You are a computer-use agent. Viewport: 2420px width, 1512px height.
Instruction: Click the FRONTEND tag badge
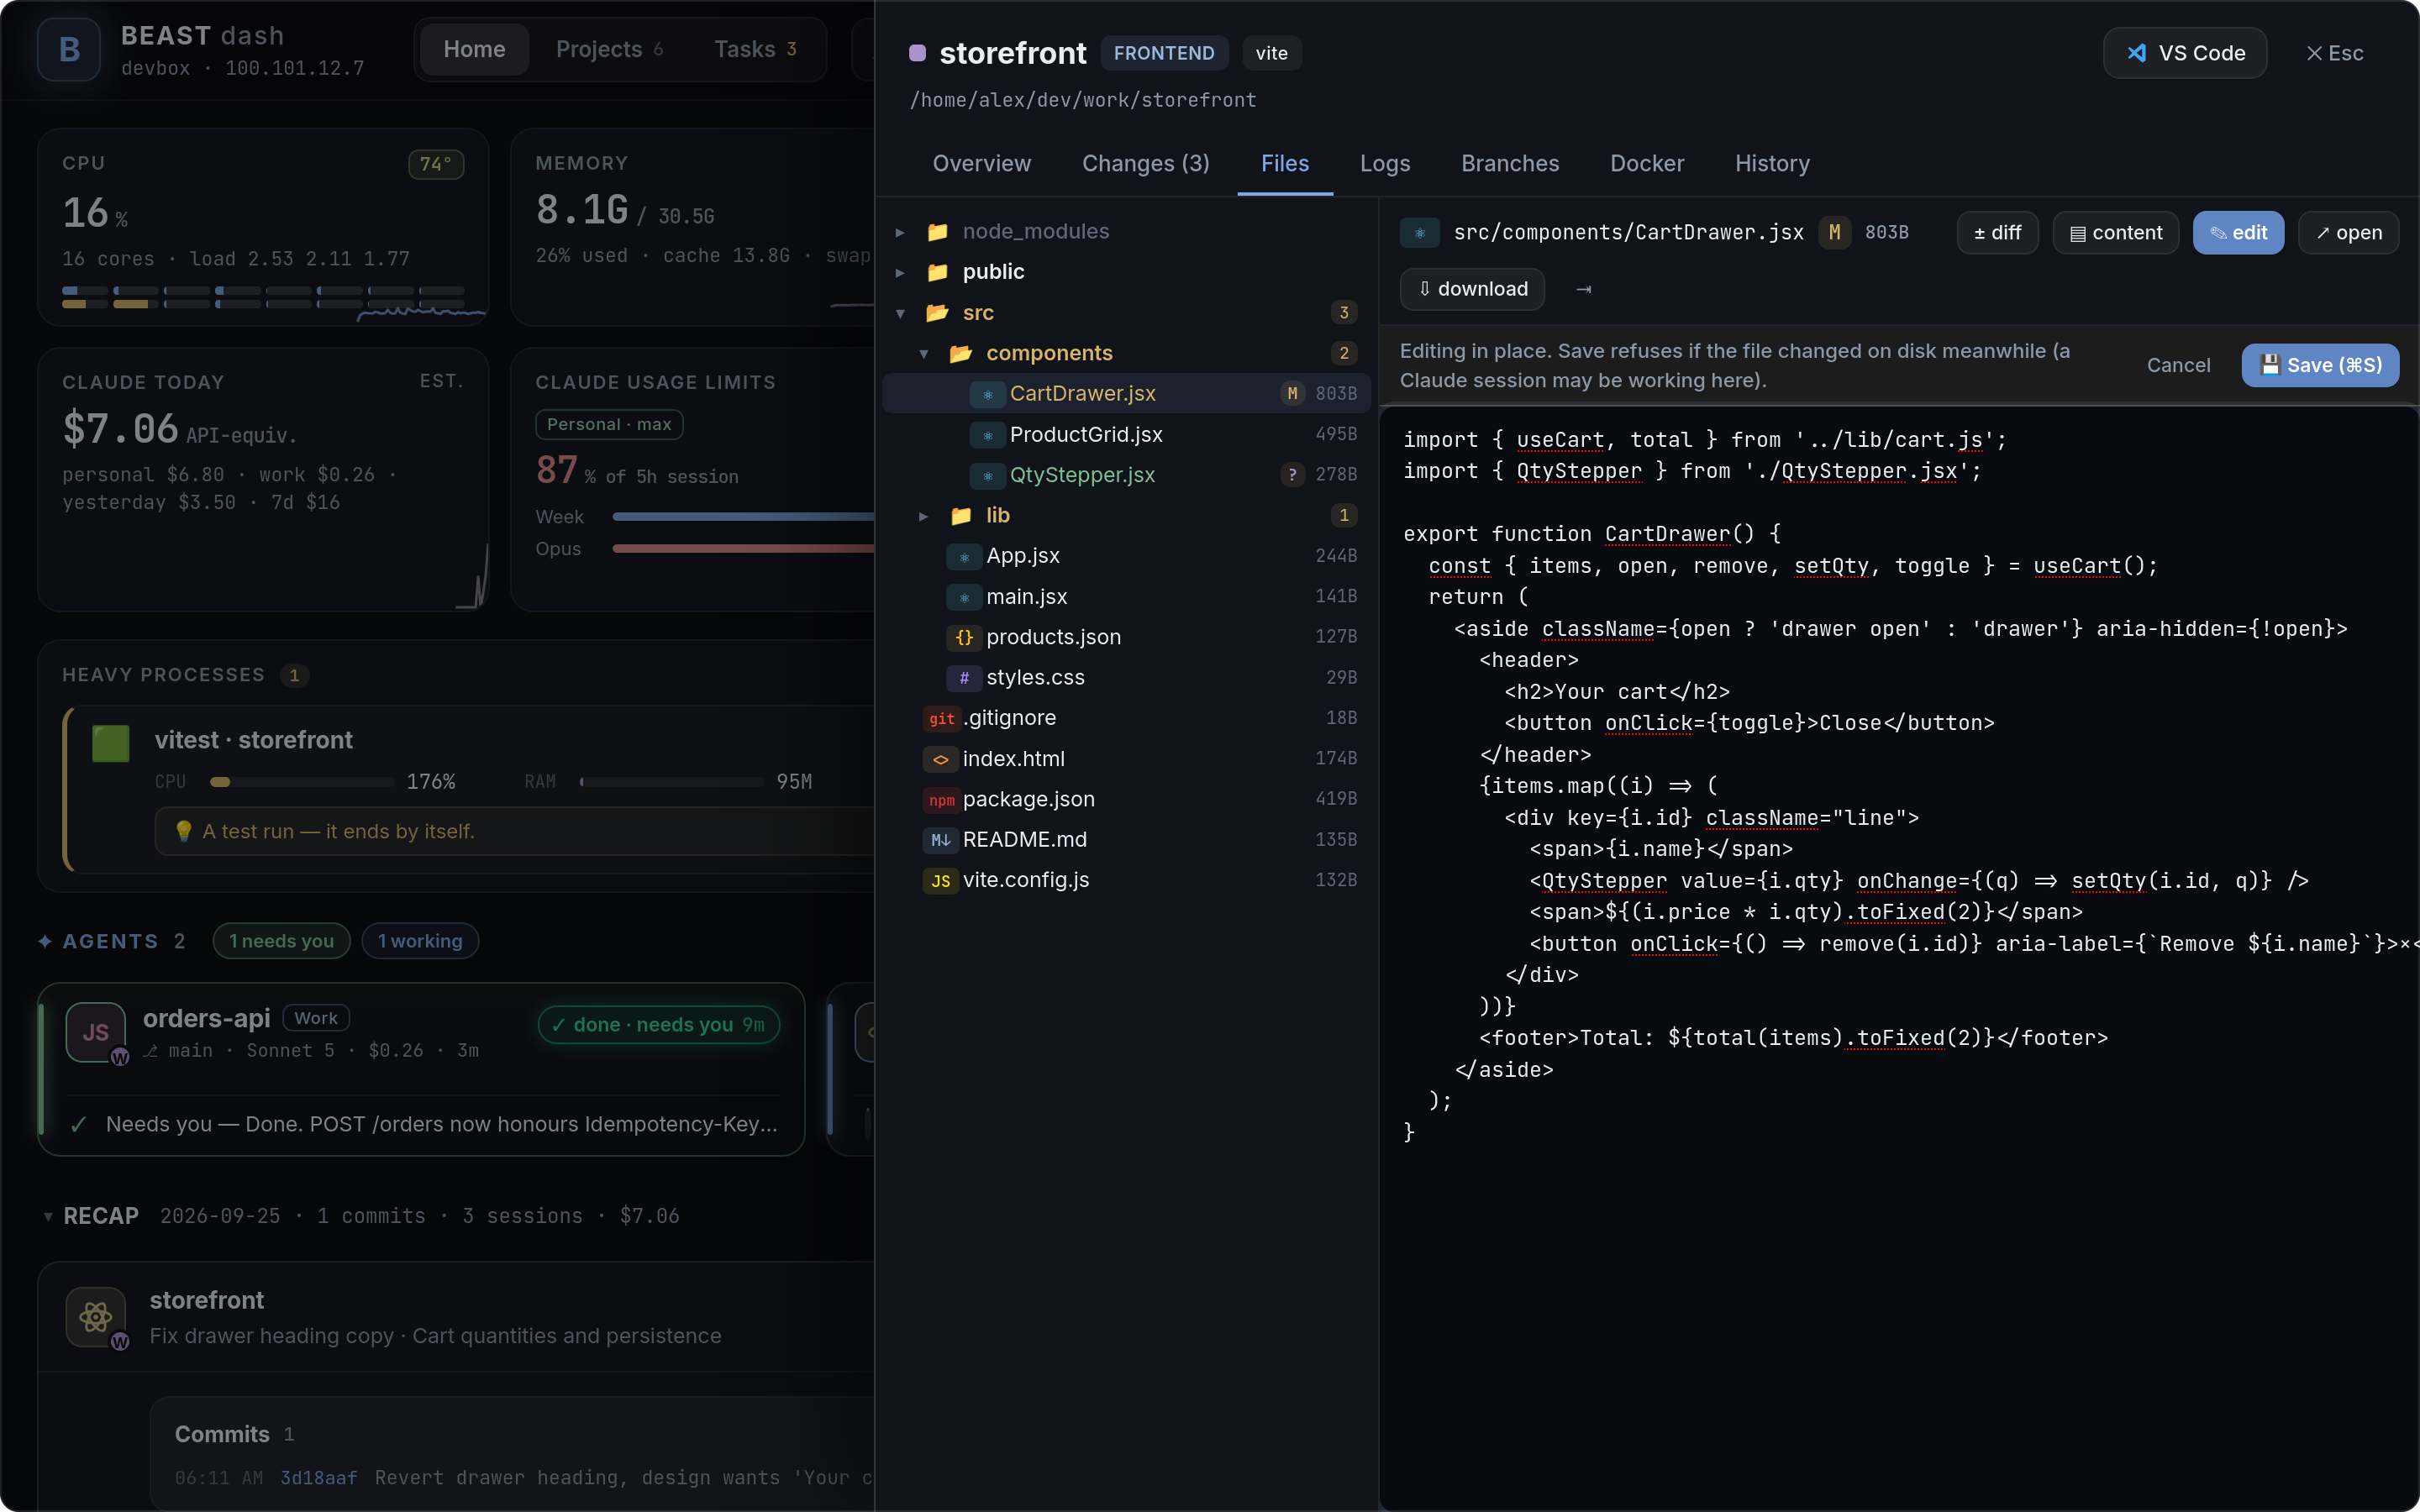1164,53
